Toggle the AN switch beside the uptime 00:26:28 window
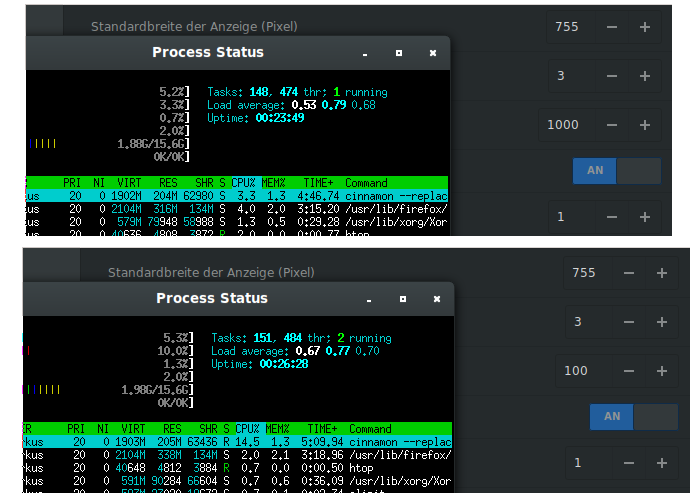700x500 pixels. (x=633, y=417)
